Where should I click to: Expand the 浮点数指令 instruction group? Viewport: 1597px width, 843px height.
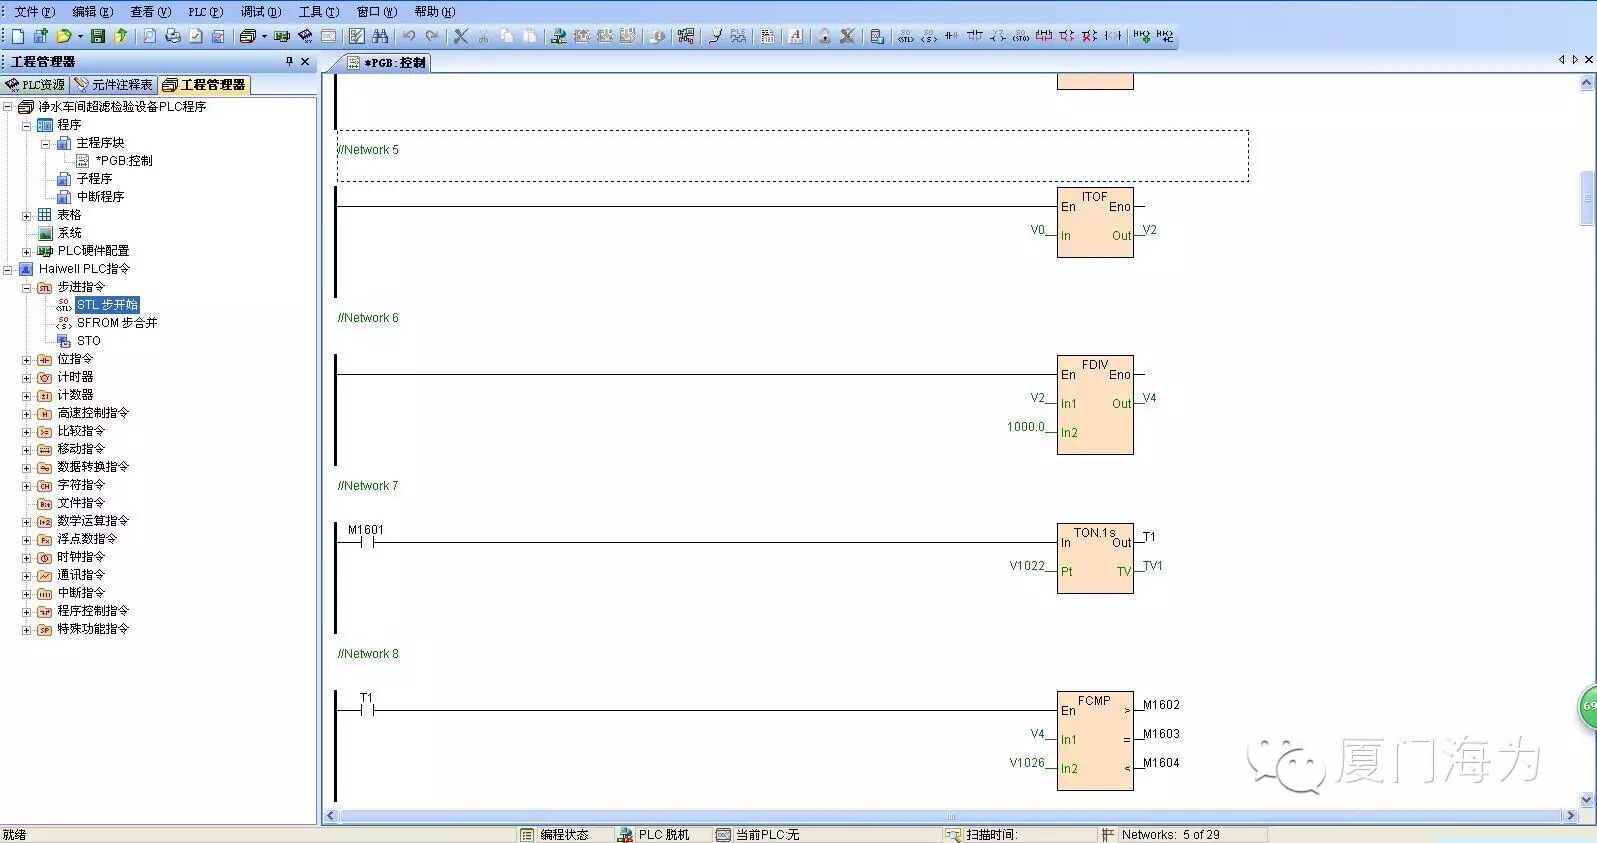[27, 540]
